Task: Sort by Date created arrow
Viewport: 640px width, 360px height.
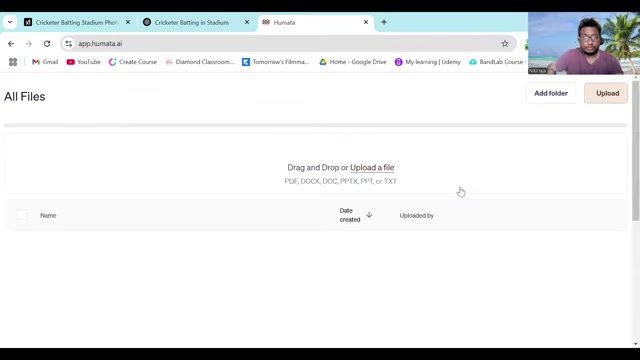Action: [369, 215]
